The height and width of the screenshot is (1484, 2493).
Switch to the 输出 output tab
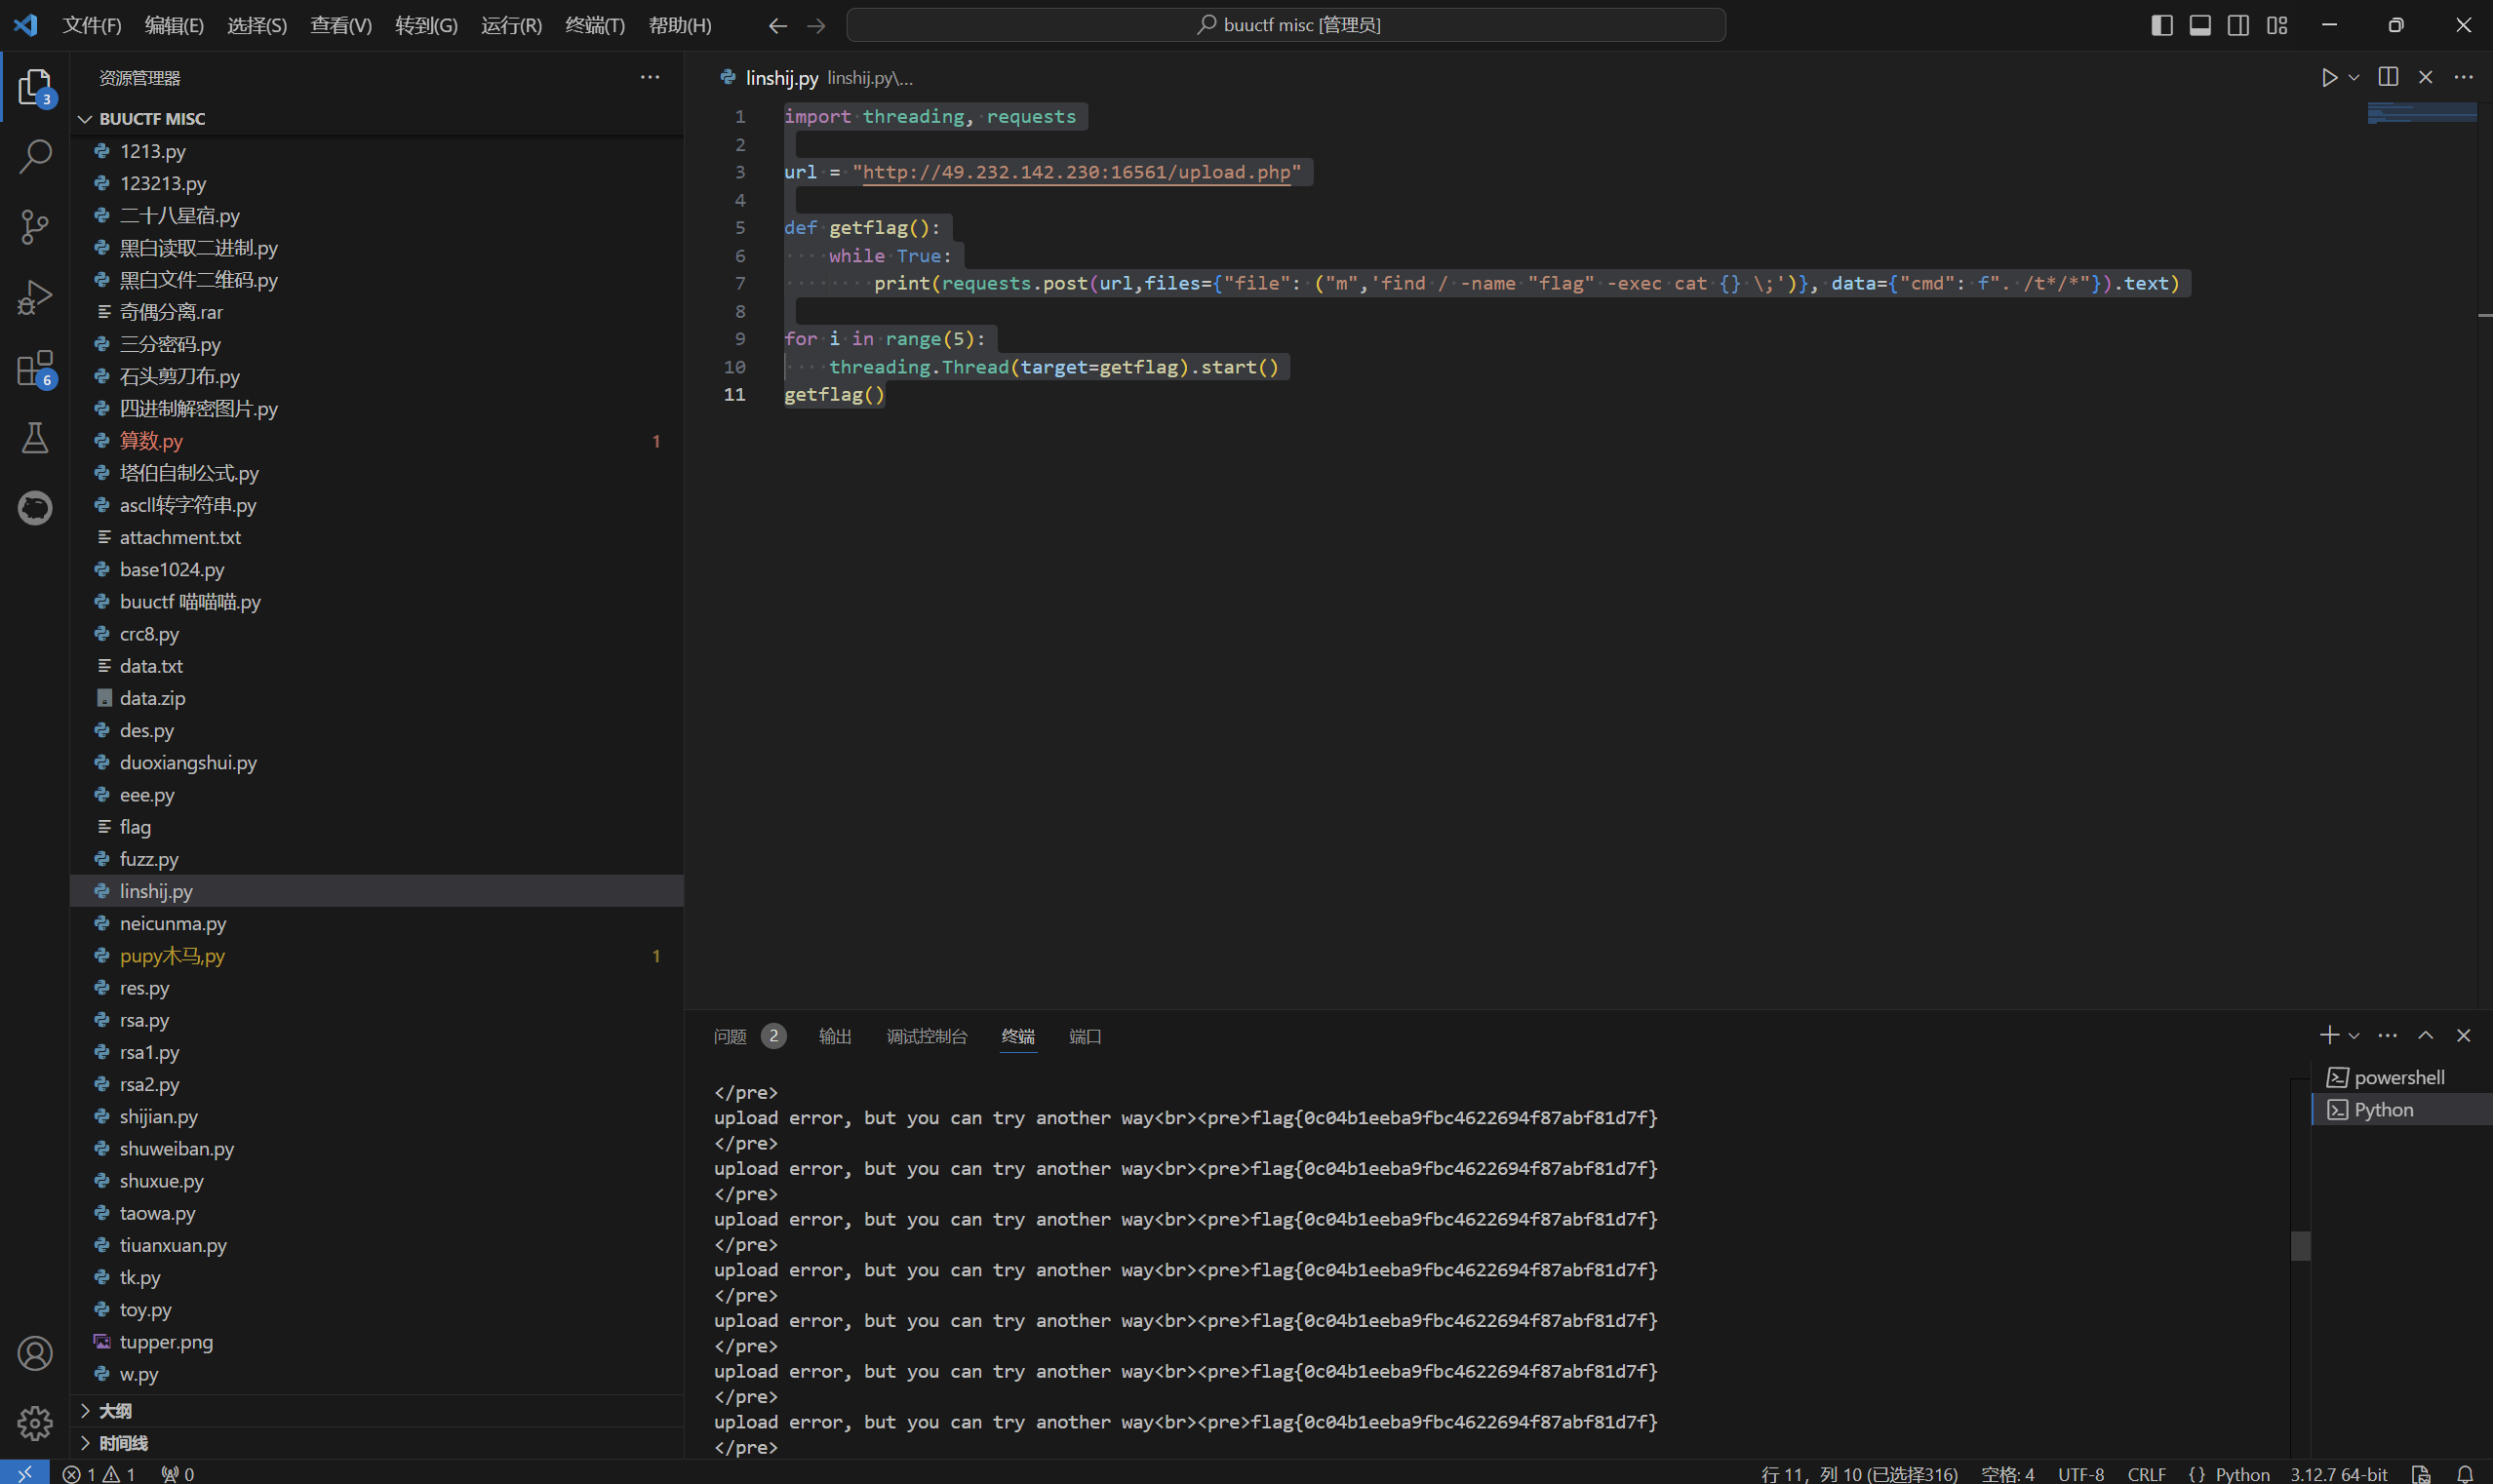point(835,1036)
